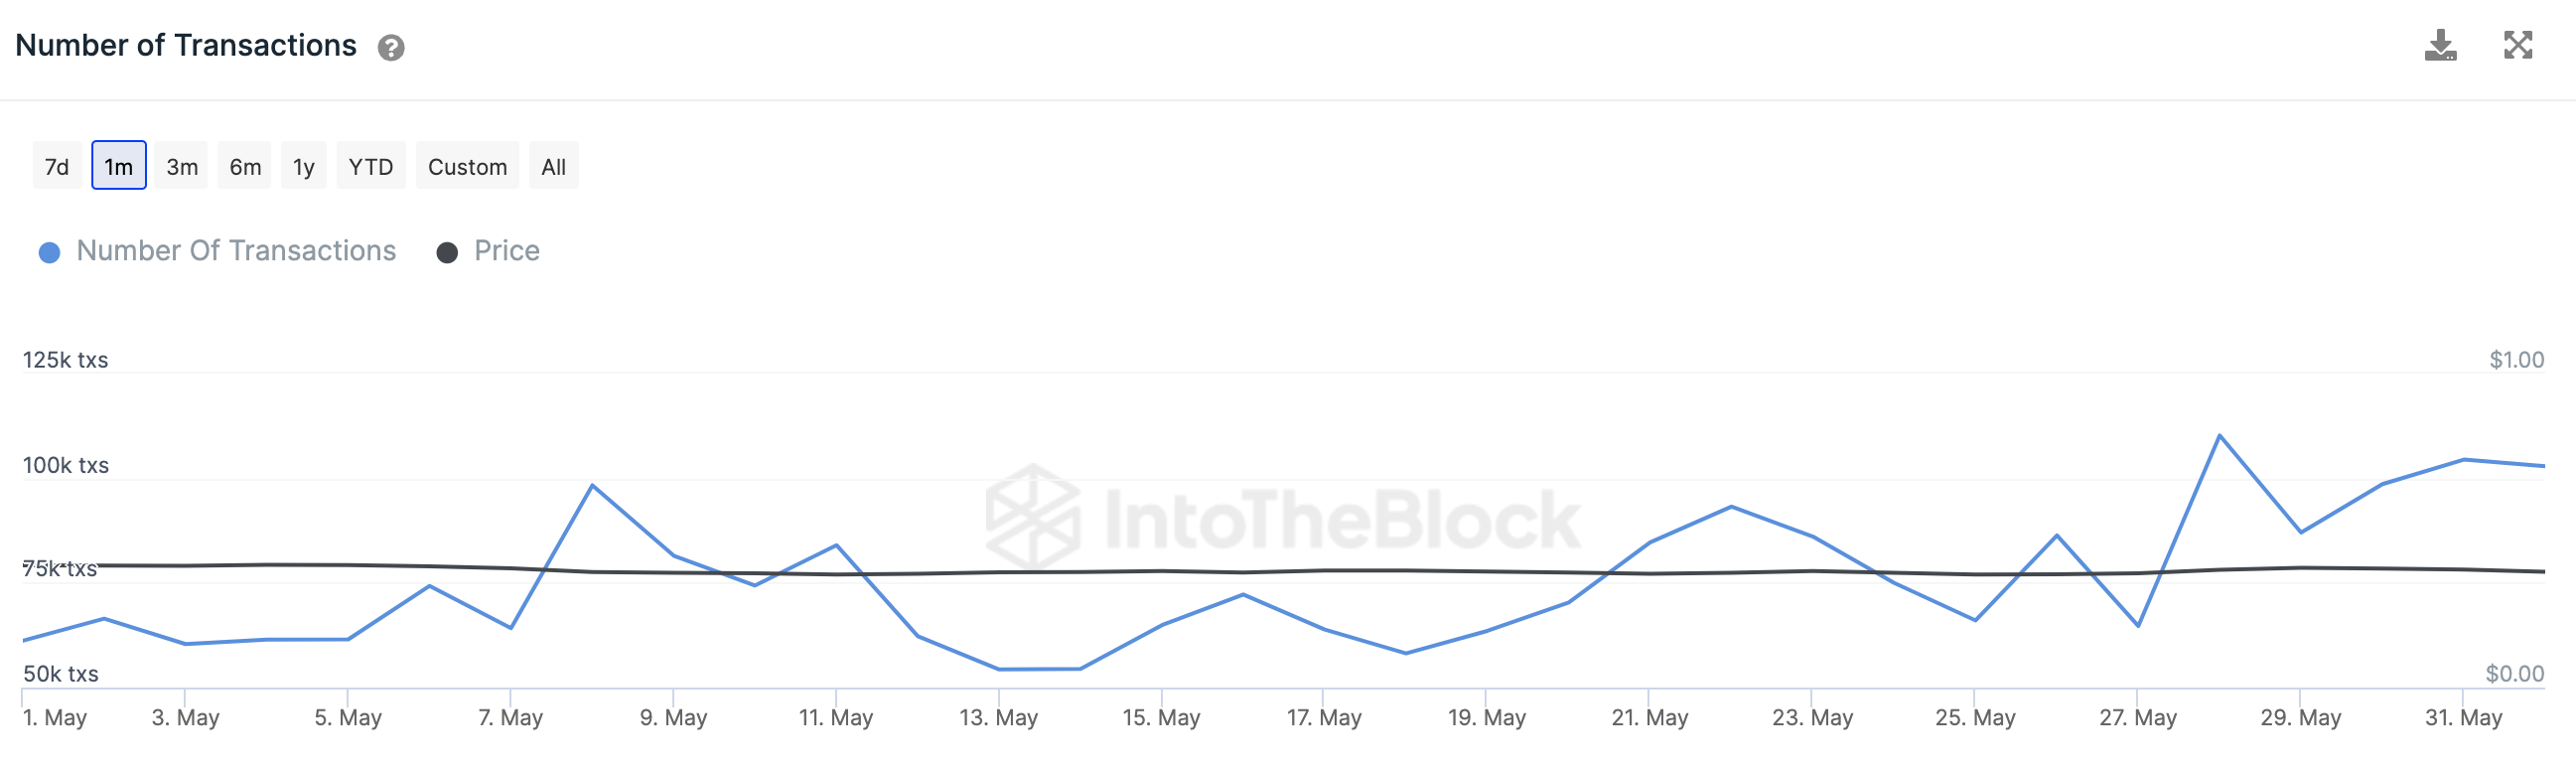This screenshot has width=2576, height=771.
Task: Open the help question mark tooltip
Action: [391, 48]
